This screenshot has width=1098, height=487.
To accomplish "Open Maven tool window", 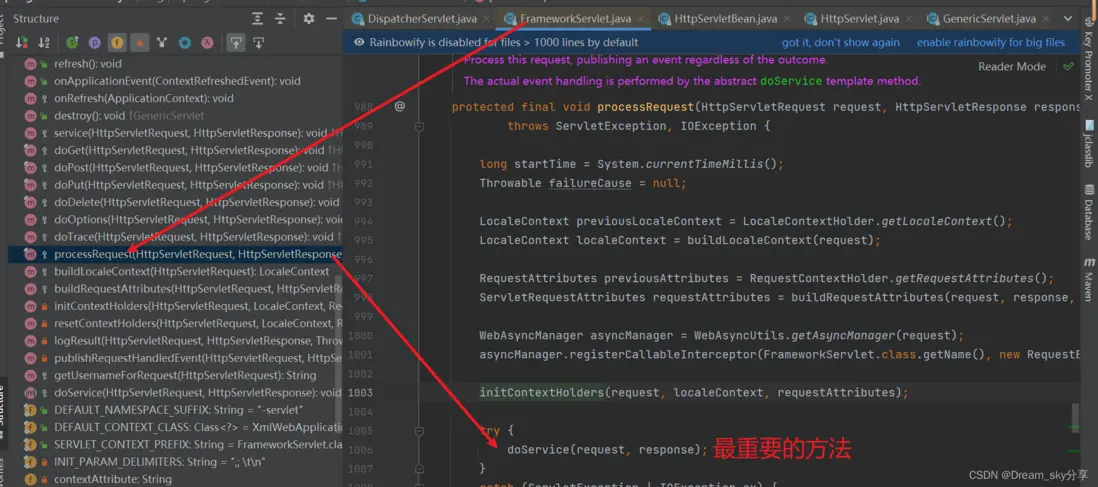I will [x=1089, y=279].
